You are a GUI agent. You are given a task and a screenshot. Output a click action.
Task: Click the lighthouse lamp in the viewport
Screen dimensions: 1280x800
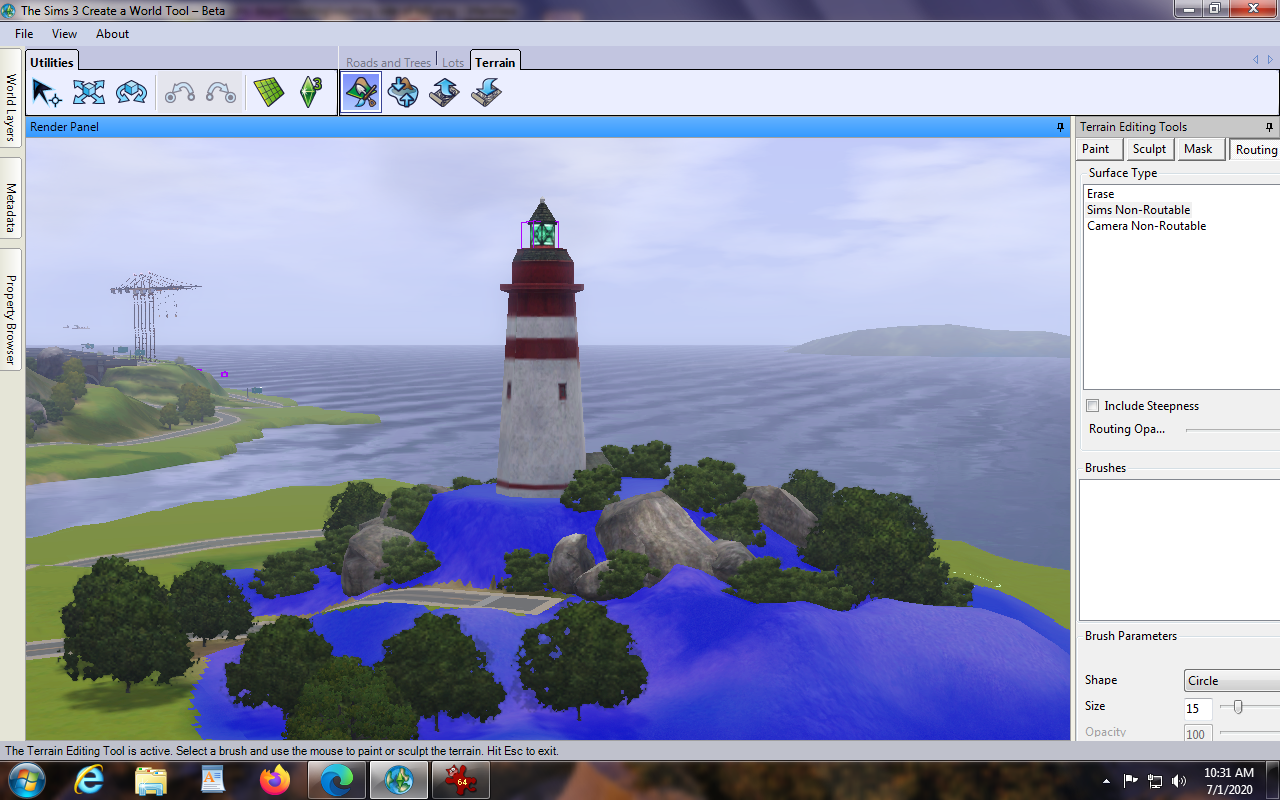[x=541, y=234]
